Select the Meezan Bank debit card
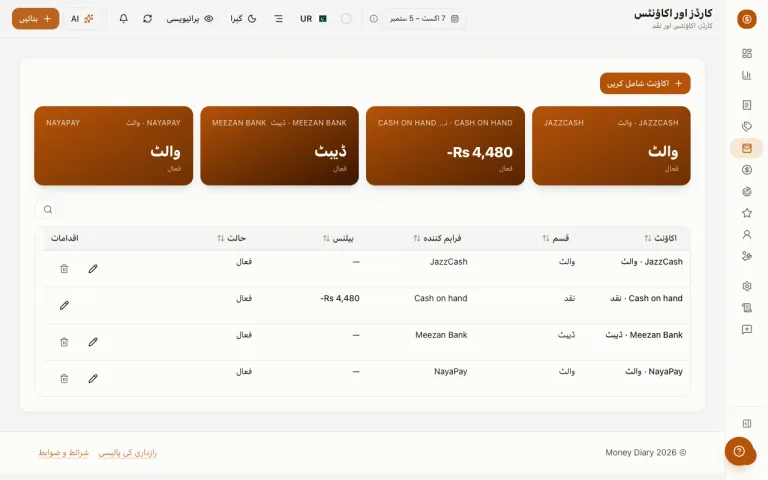The image size is (768, 480). click(279, 145)
